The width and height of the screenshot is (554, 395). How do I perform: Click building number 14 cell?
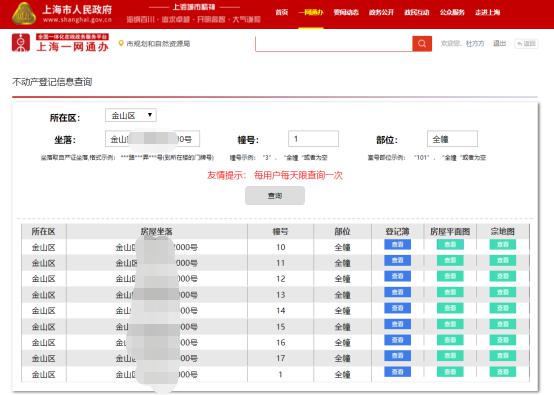[x=281, y=311]
